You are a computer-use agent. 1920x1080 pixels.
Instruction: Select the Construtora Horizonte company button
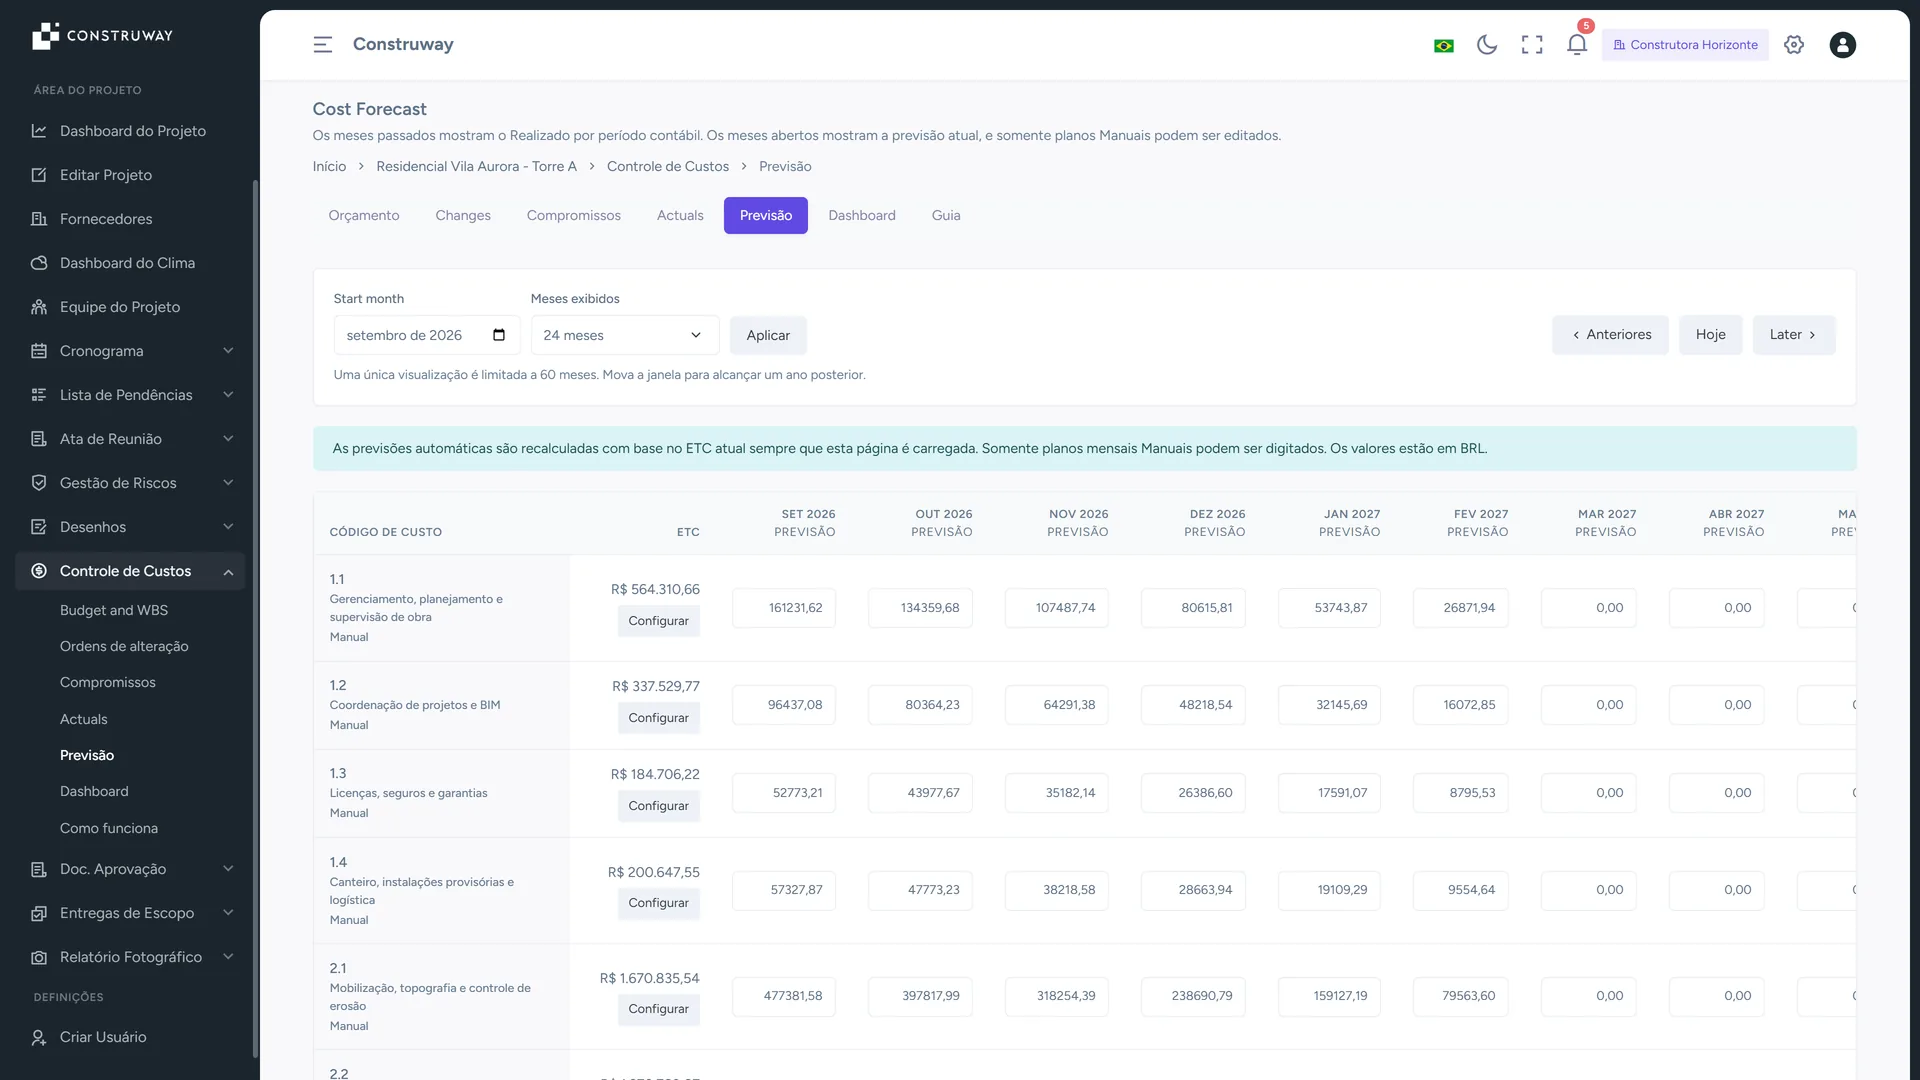click(x=1685, y=45)
